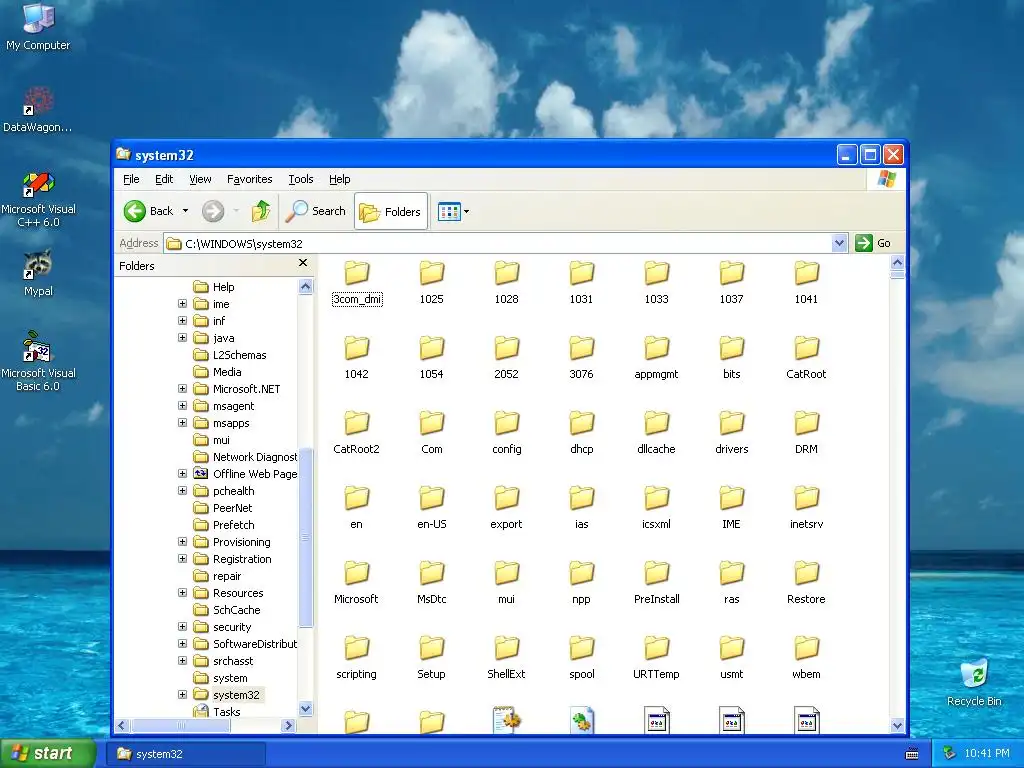The image size is (1024, 768).
Task: Click the system32 taskbar button
Action: (186, 754)
